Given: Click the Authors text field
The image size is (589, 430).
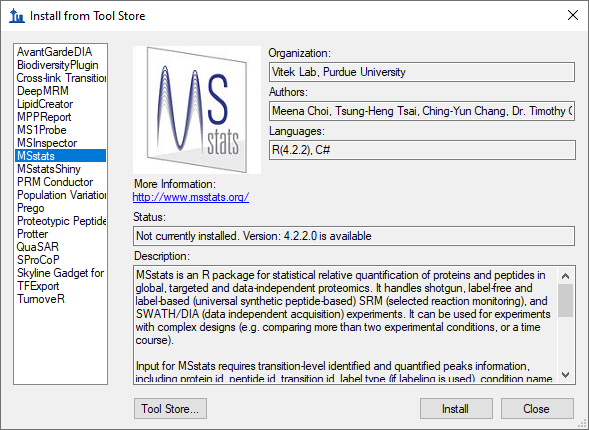Looking at the screenshot, I should point(422,111).
